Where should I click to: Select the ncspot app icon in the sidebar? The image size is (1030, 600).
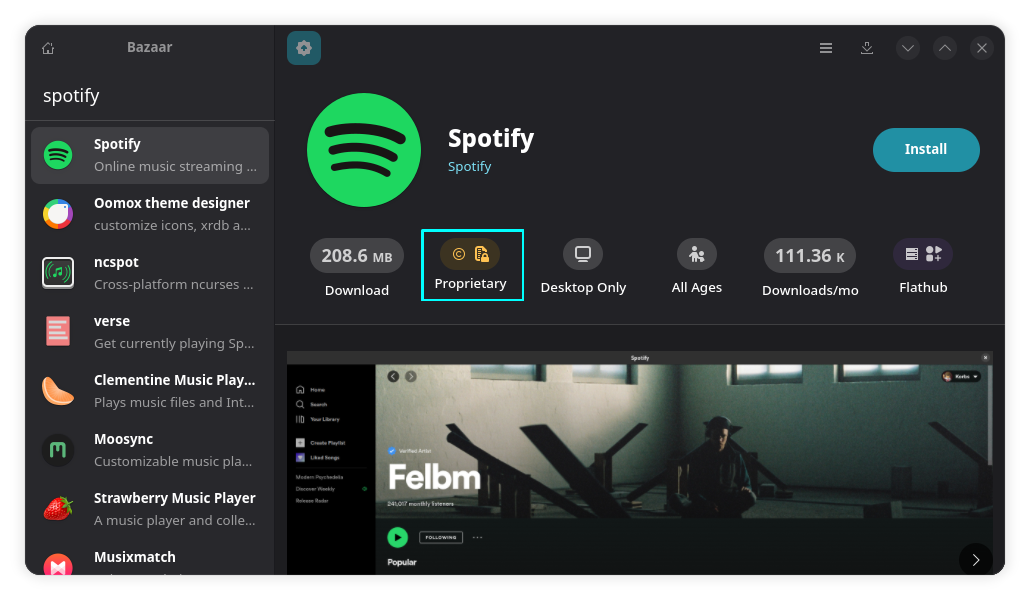pos(58,272)
